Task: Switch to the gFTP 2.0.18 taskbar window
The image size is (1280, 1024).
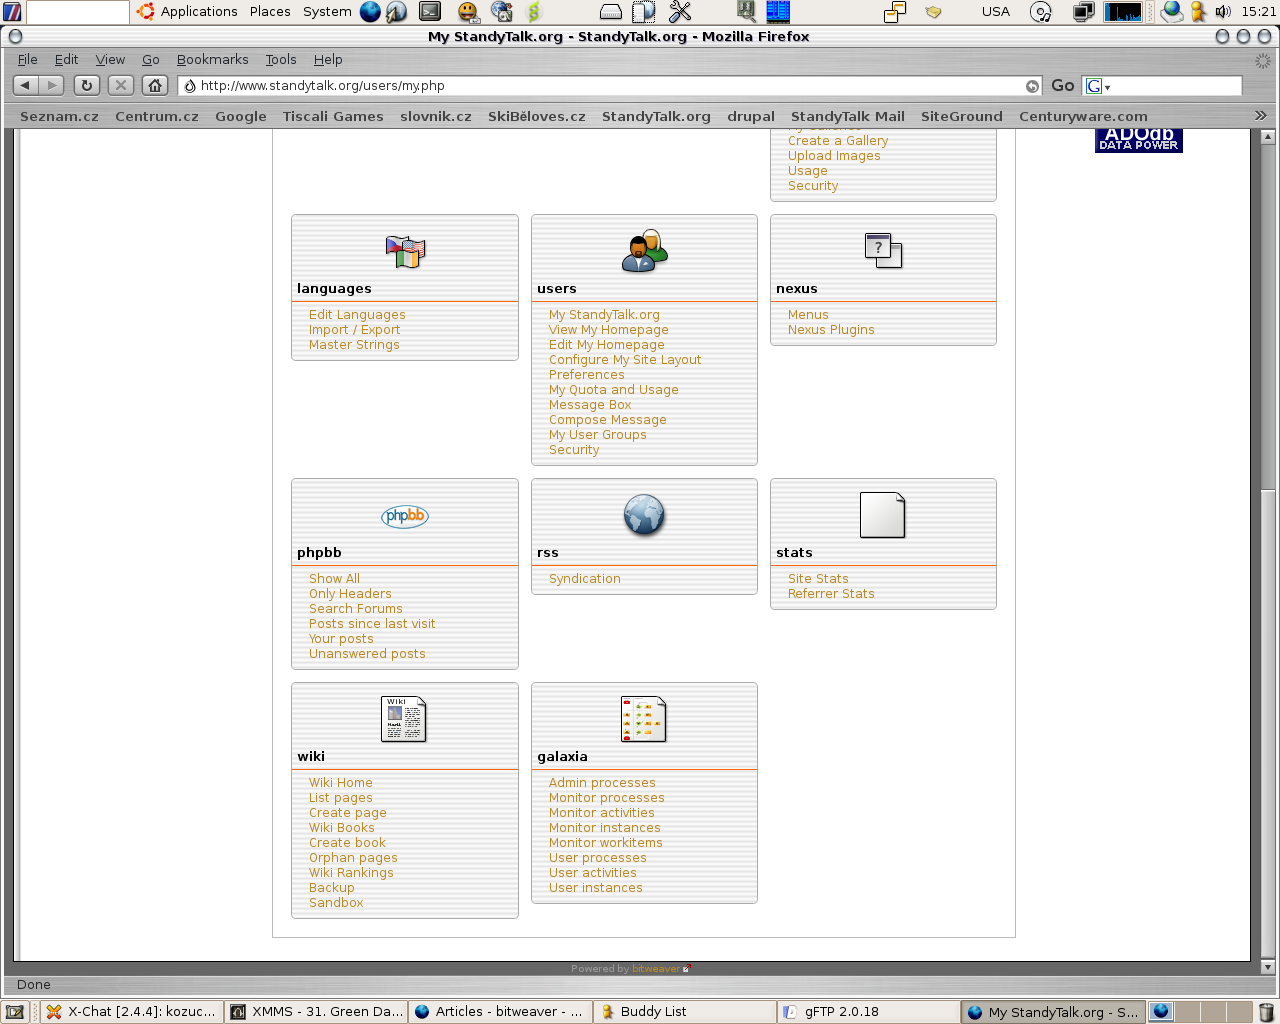Action: click(869, 1012)
